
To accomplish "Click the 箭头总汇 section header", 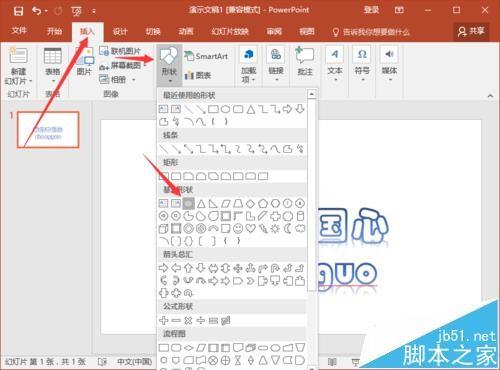I will click(178, 254).
